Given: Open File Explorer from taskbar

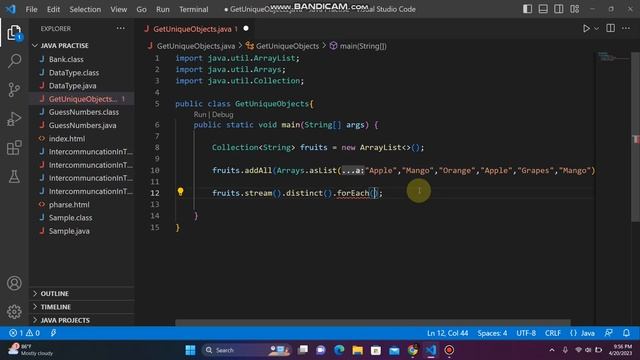Looking at the screenshot, I should click(x=358, y=350).
